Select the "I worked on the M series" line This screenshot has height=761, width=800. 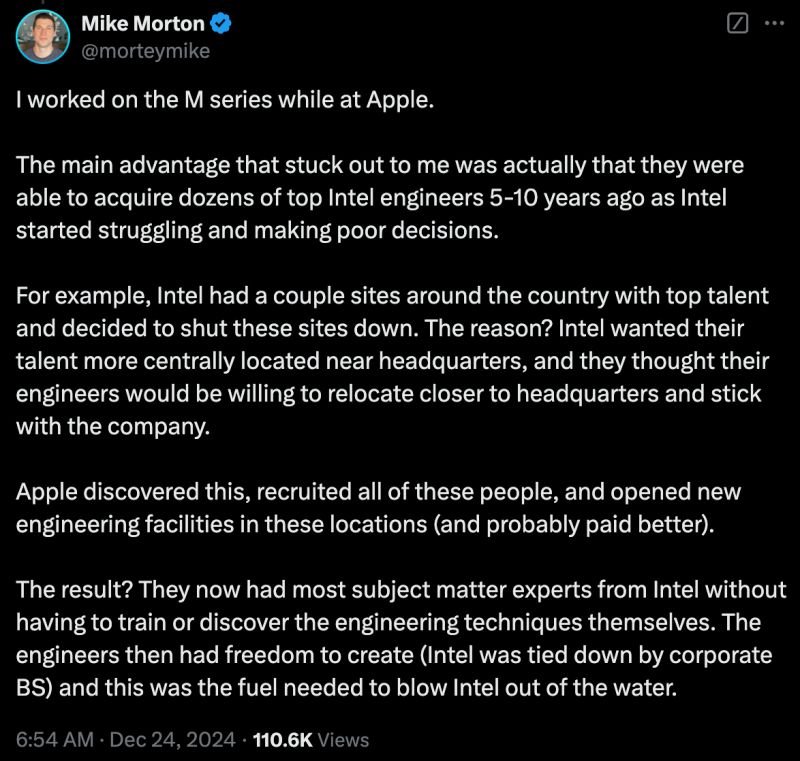(x=225, y=100)
